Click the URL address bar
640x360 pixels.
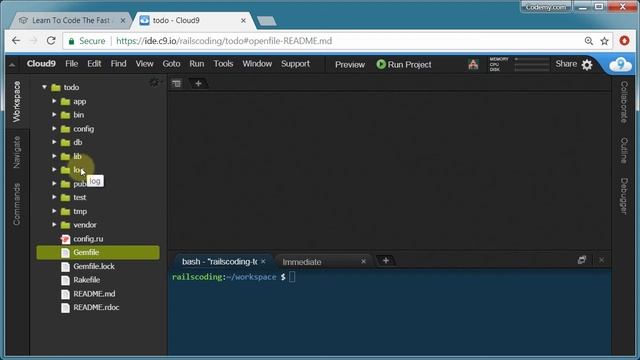[338, 41]
